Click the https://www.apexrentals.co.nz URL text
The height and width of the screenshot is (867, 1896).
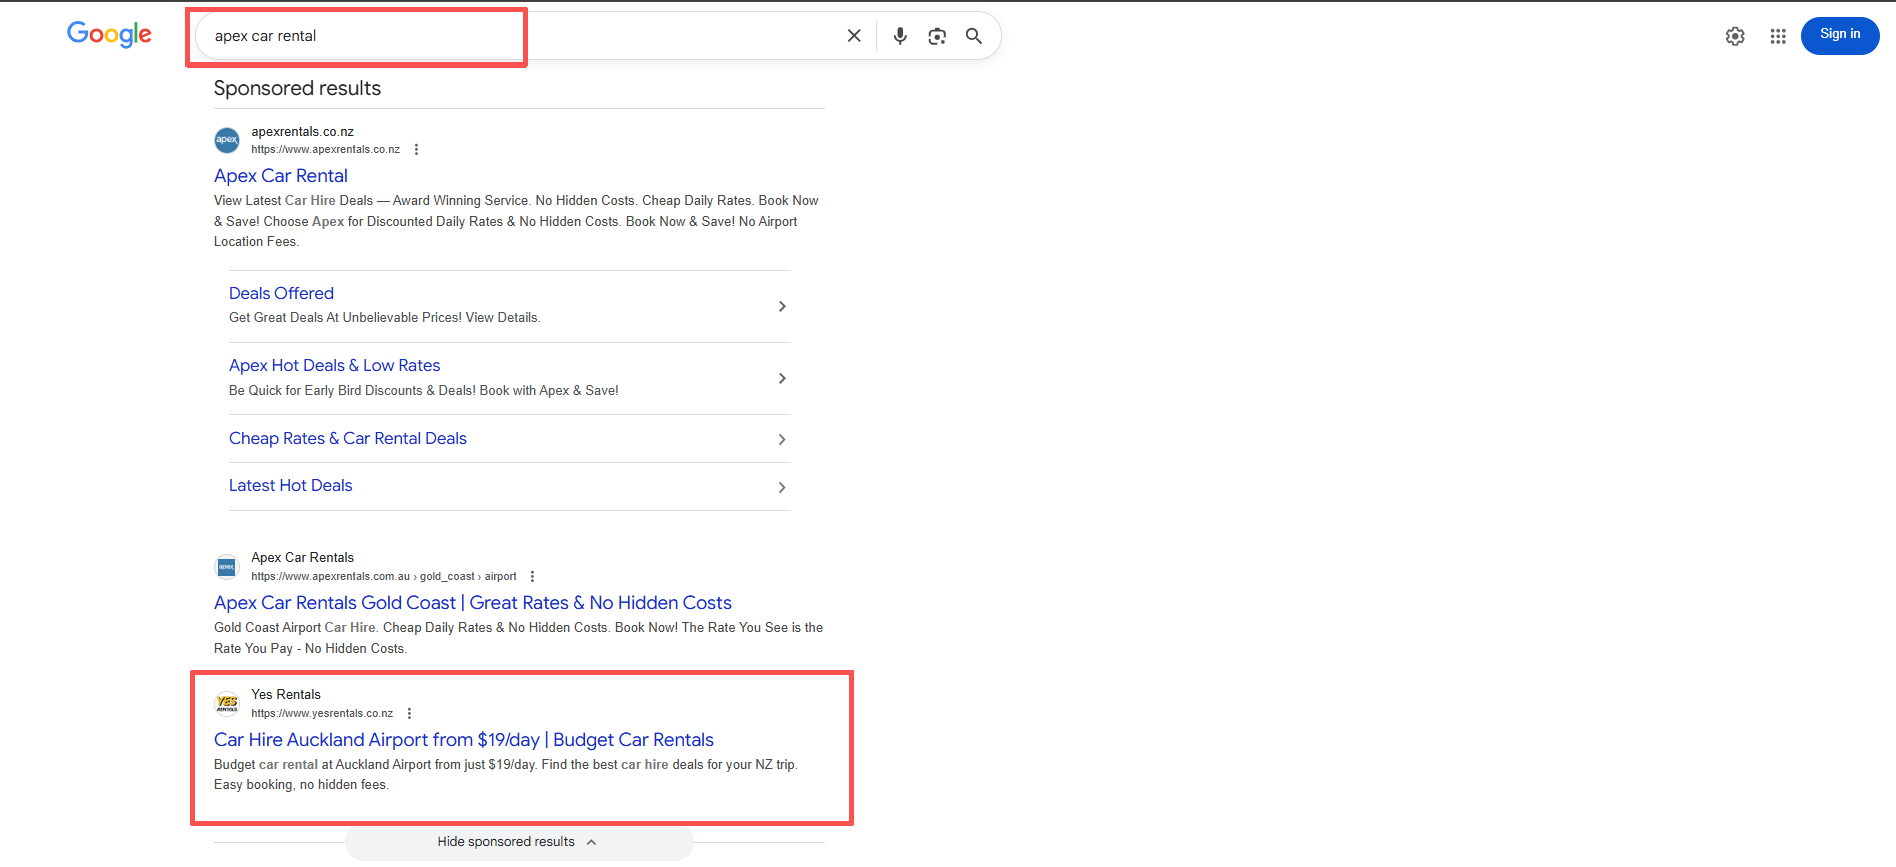point(325,150)
